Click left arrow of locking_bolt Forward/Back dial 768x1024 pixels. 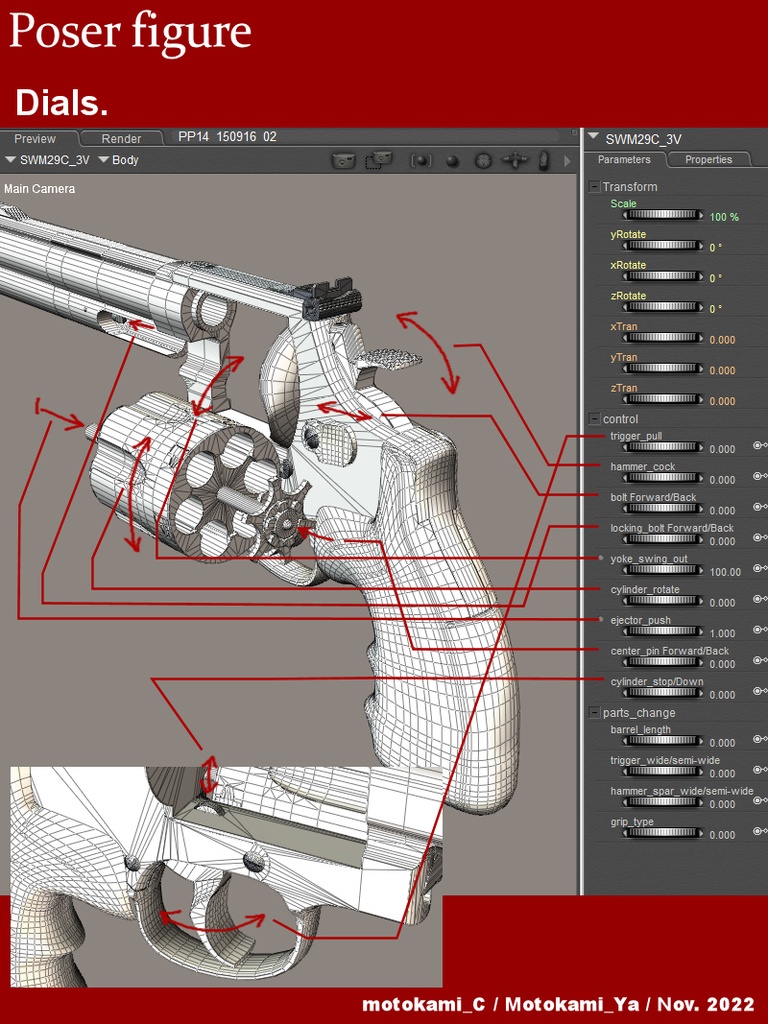point(626,539)
